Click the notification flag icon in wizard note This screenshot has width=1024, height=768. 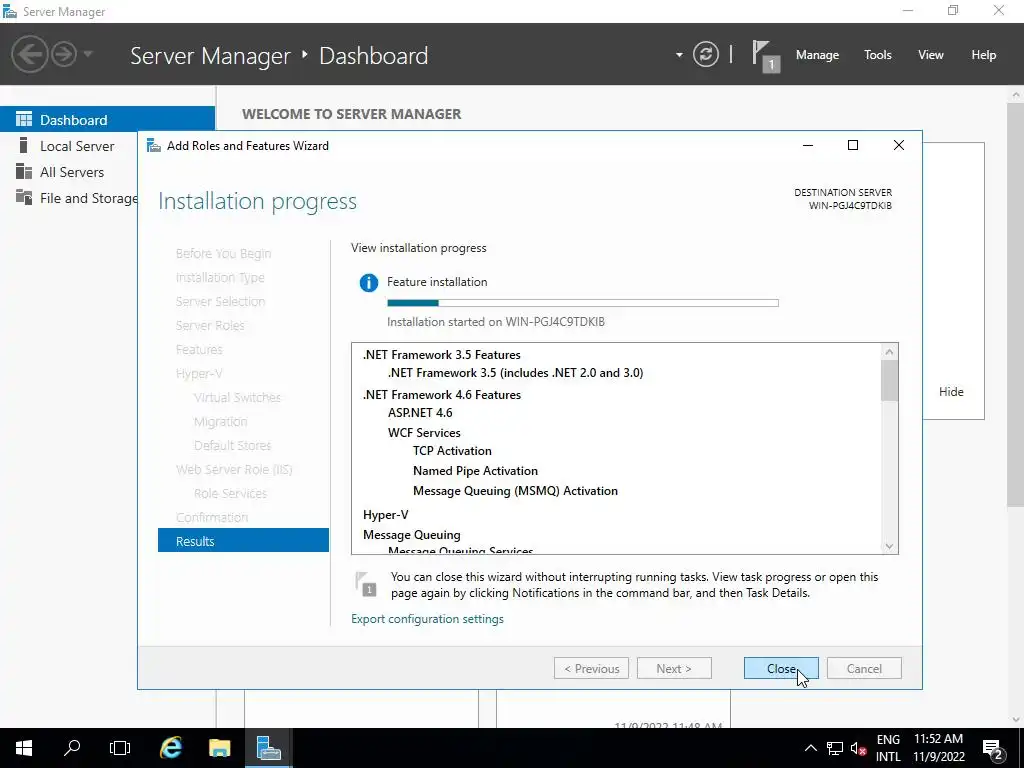[x=366, y=584]
